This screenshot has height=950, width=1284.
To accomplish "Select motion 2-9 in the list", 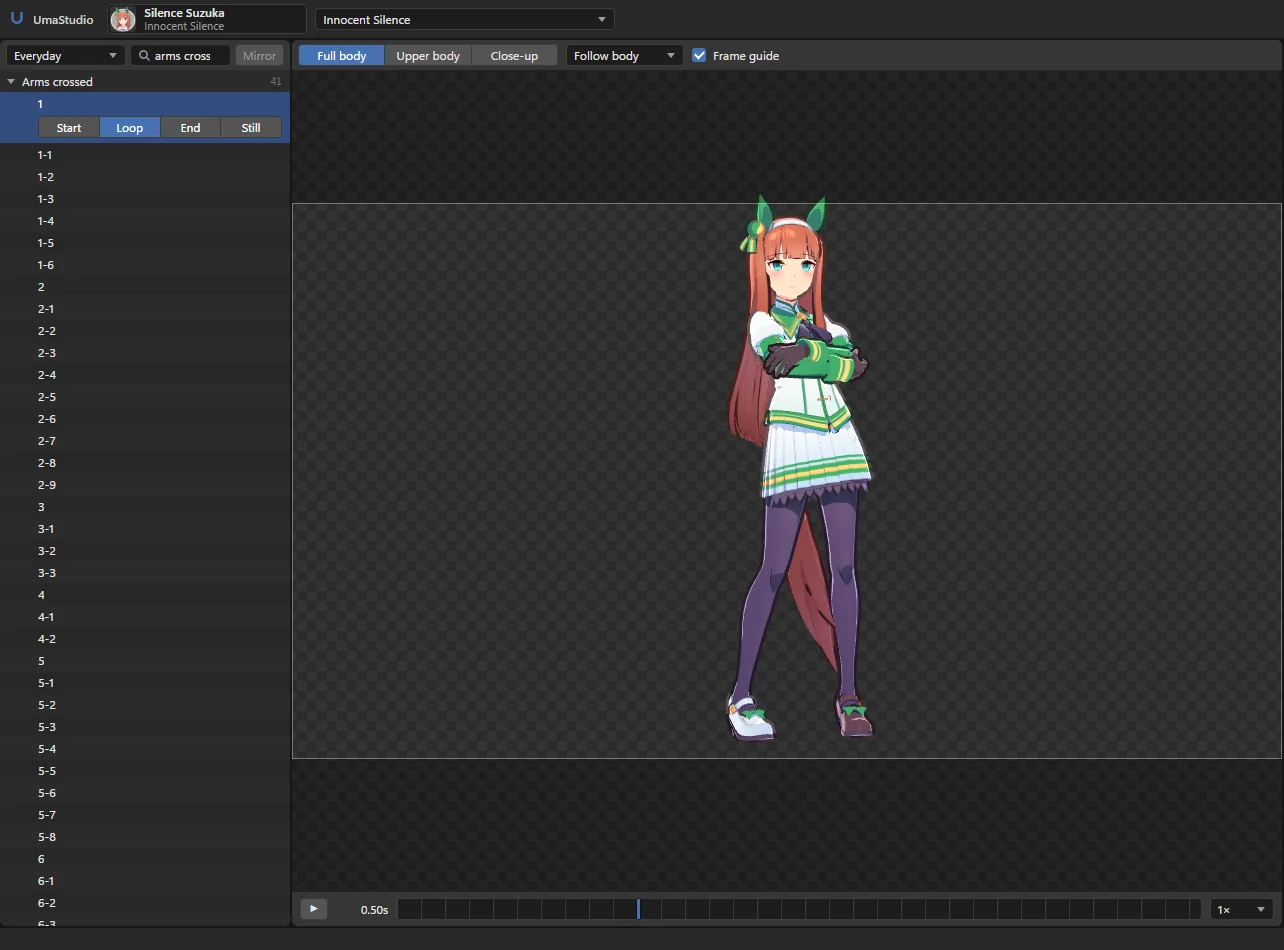I will pos(145,485).
